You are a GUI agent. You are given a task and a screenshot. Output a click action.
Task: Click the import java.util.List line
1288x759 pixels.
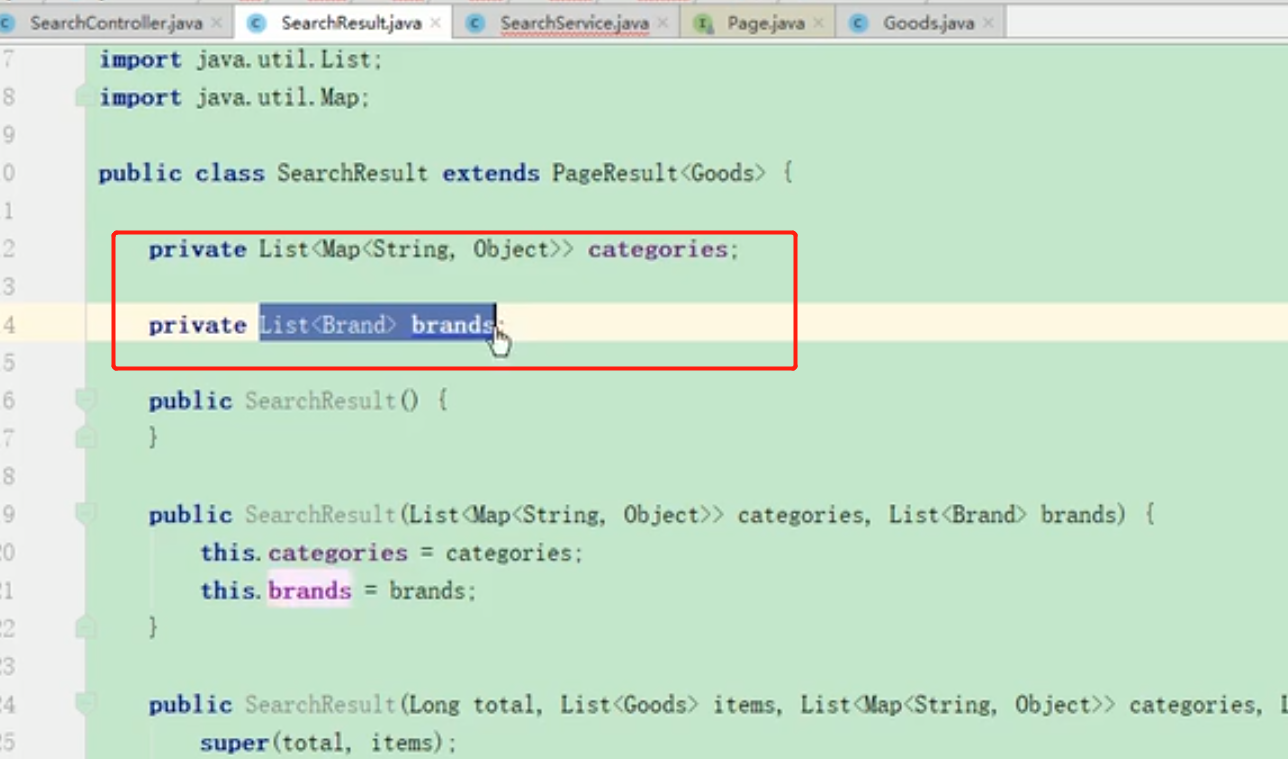240,60
